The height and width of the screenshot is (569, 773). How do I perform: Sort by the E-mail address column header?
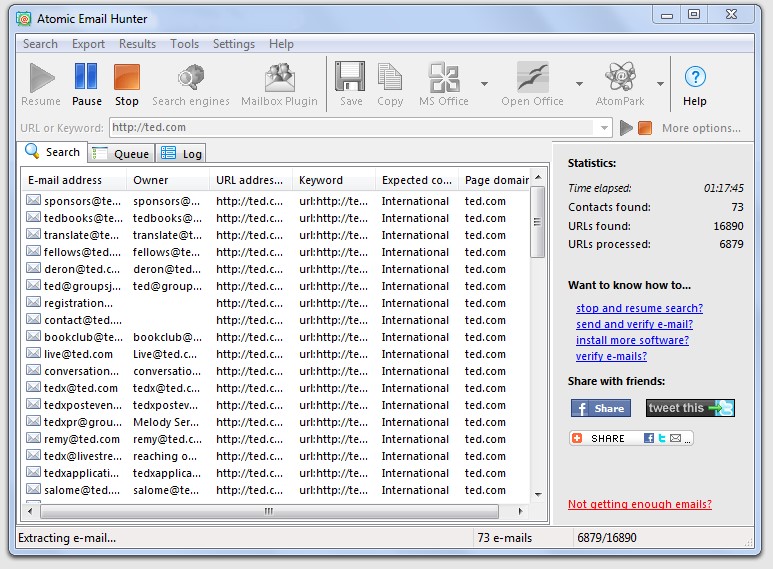[74, 180]
